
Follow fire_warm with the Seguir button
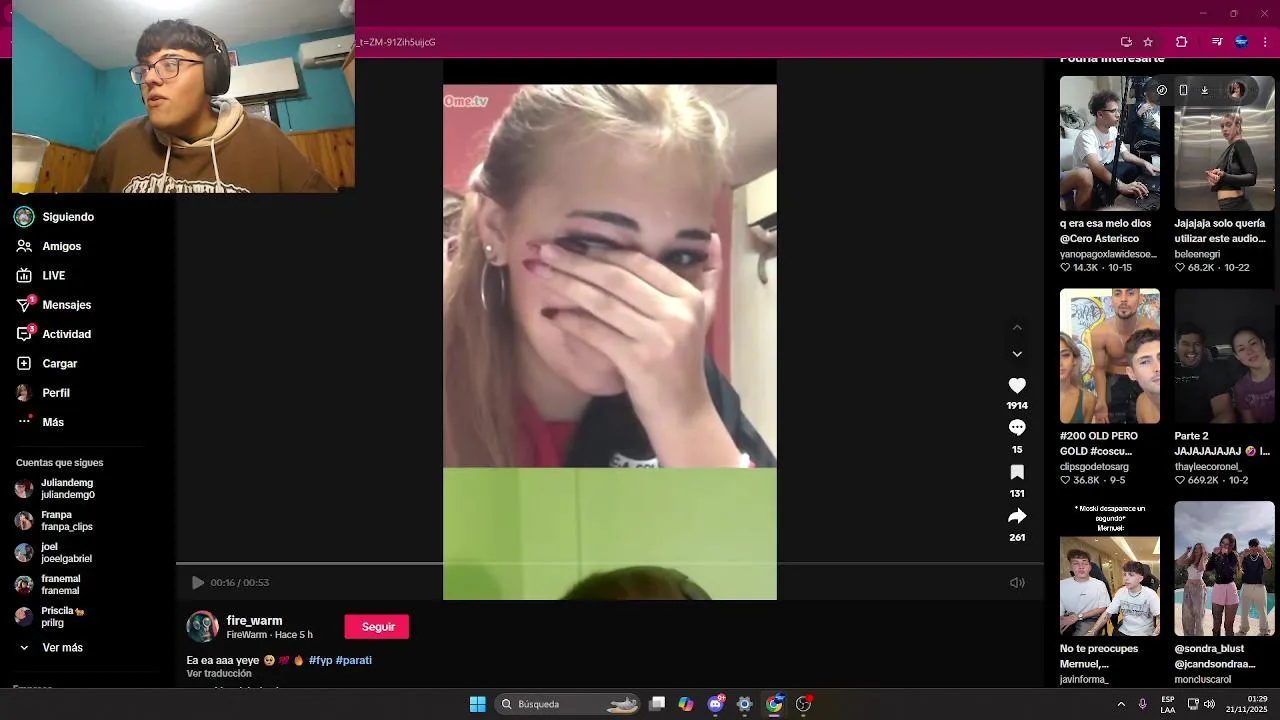pyautogui.click(x=377, y=627)
